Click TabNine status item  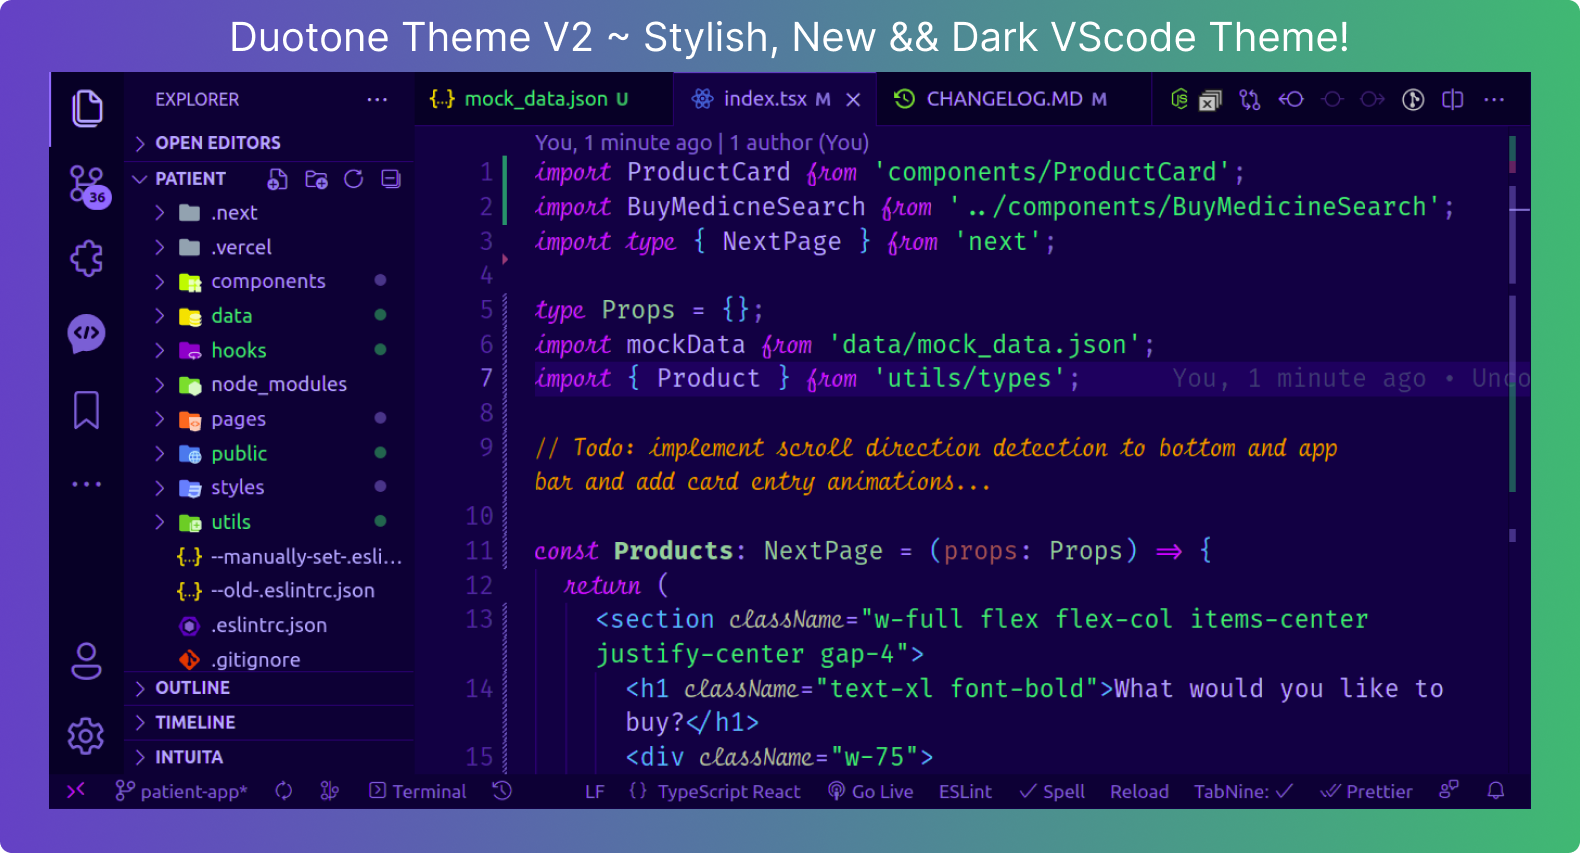pyautogui.click(x=1243, y=791)
